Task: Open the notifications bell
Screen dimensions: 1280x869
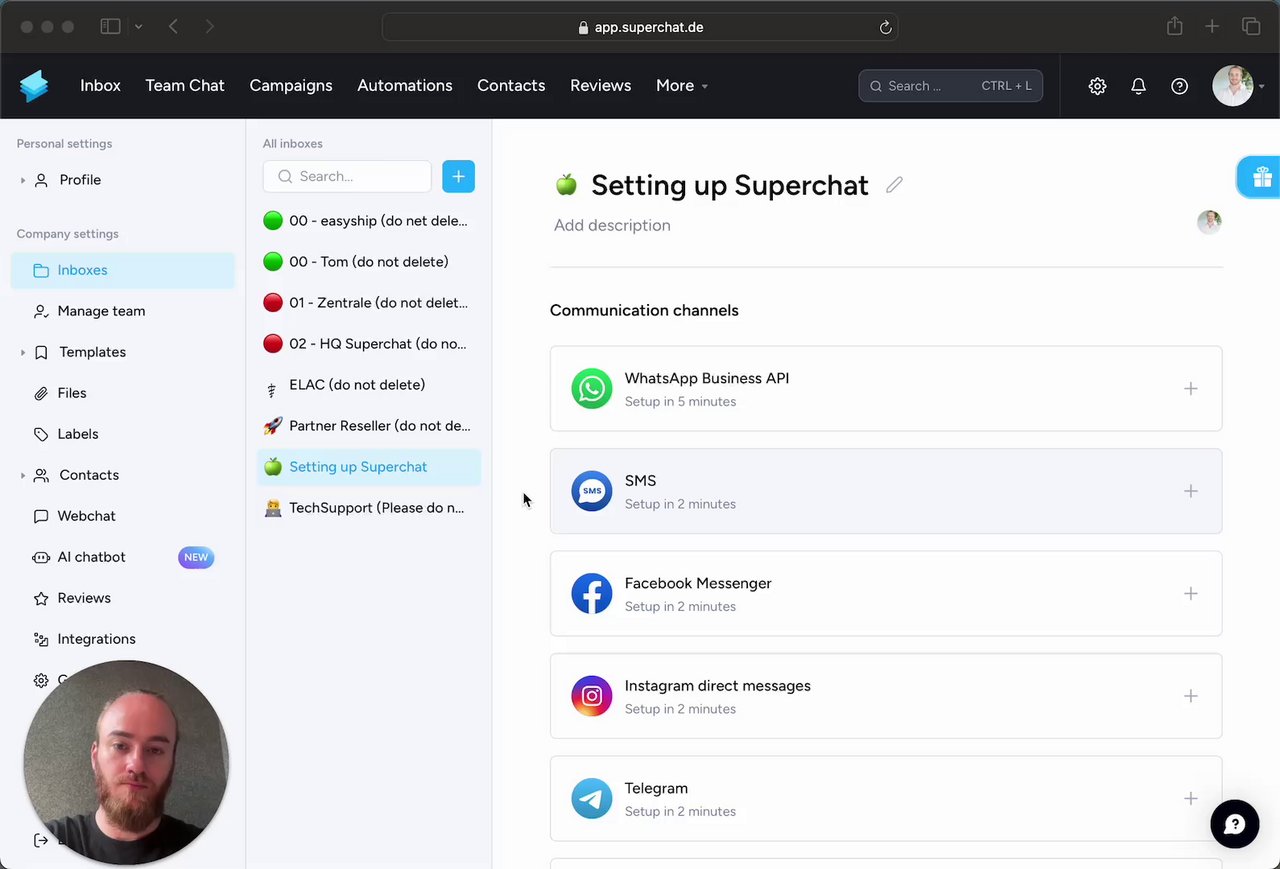Action: pyautogui.click(x=1138, y=86)
